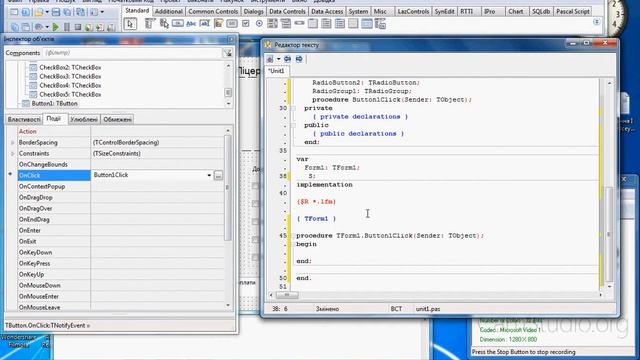Pick the TRadioGroup component icon
This screenshot has height=360, width=640.
point(326,24)
